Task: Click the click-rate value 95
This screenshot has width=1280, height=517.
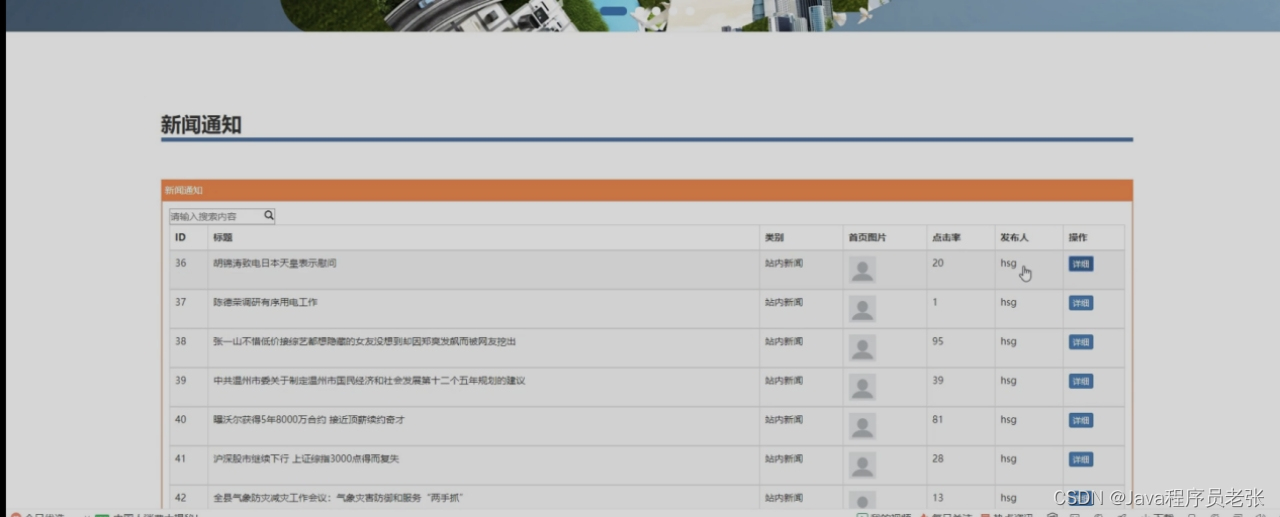Action: [938, 341]
